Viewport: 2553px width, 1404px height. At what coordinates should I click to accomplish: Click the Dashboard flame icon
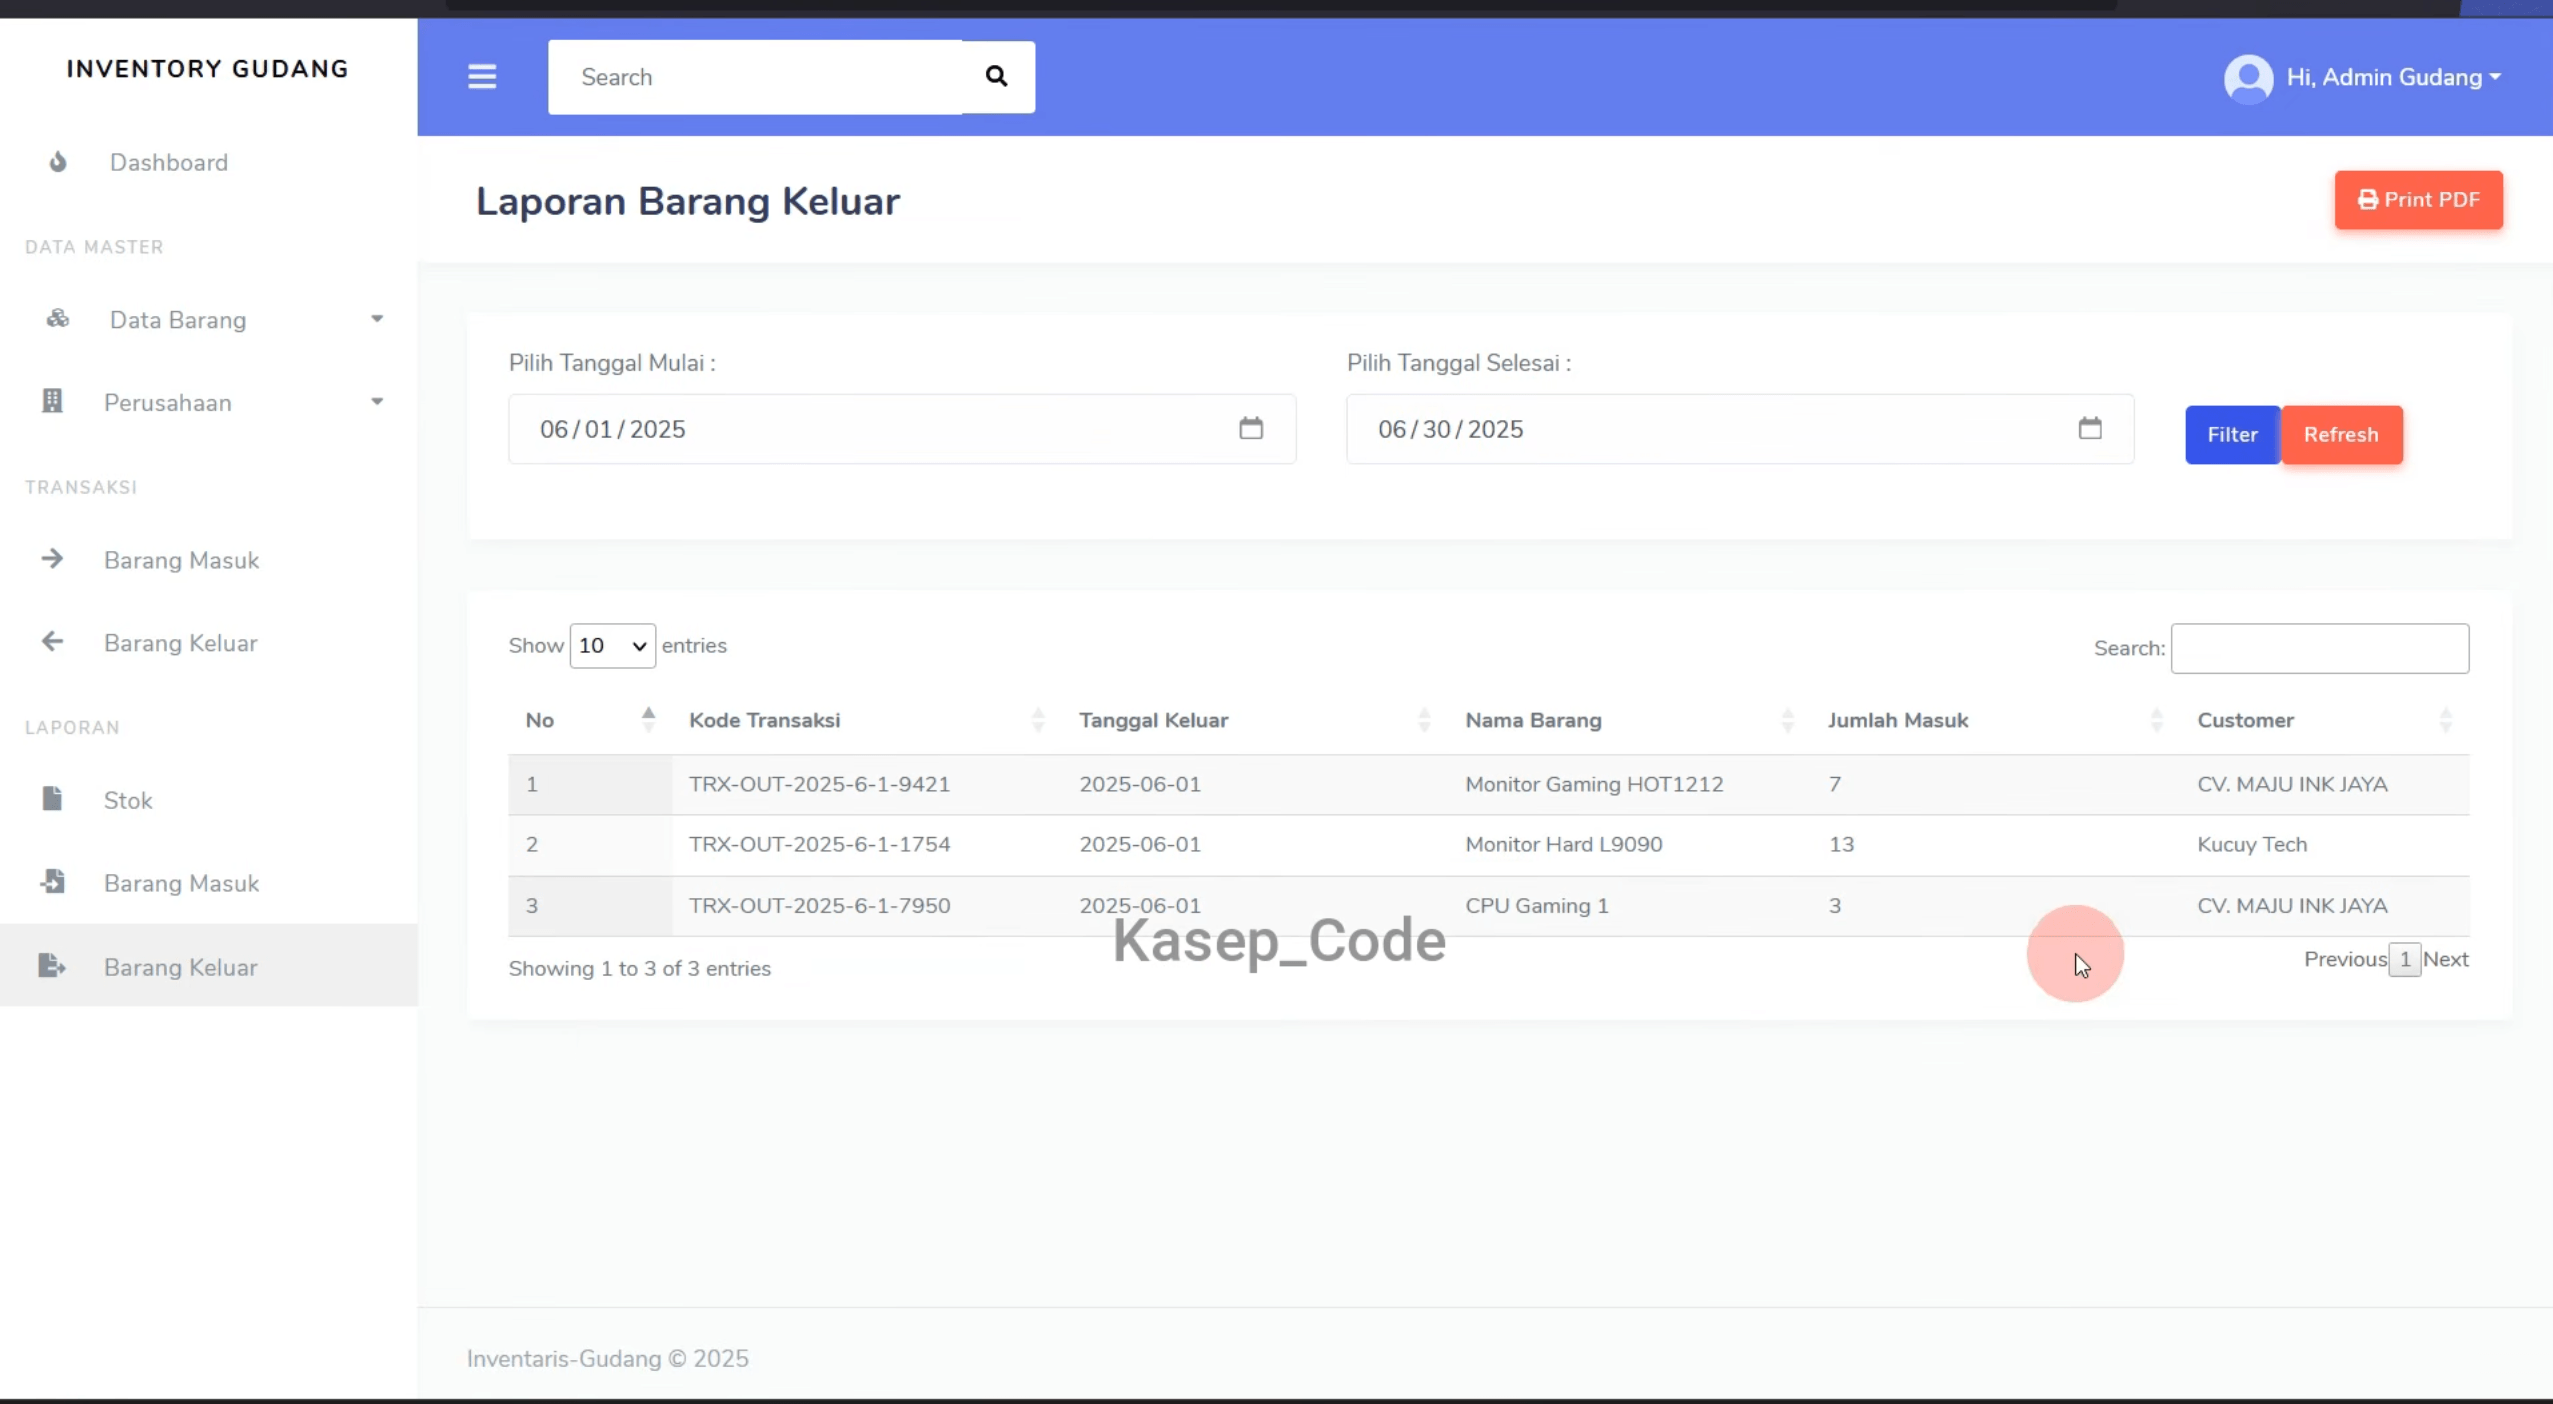pos(58,162)
